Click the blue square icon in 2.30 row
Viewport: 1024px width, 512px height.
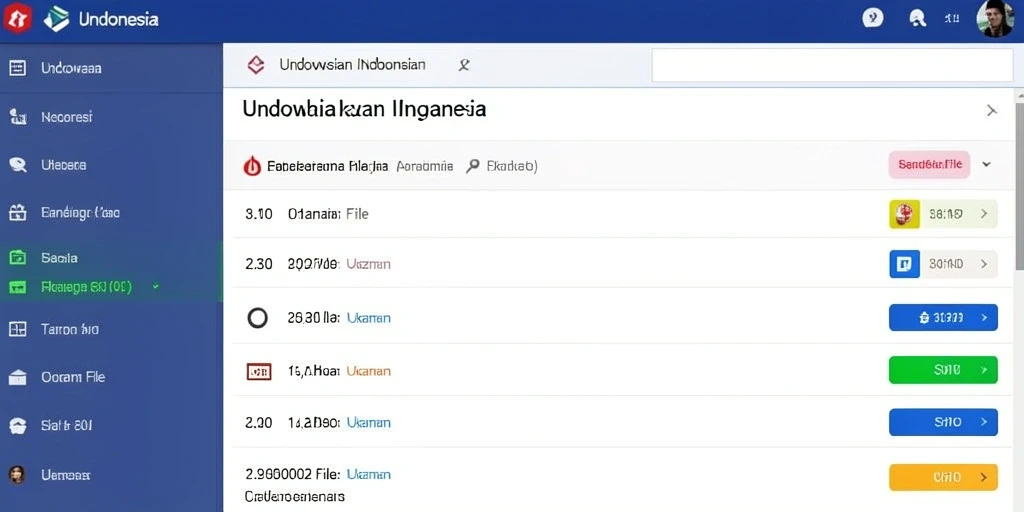[904, 264]
